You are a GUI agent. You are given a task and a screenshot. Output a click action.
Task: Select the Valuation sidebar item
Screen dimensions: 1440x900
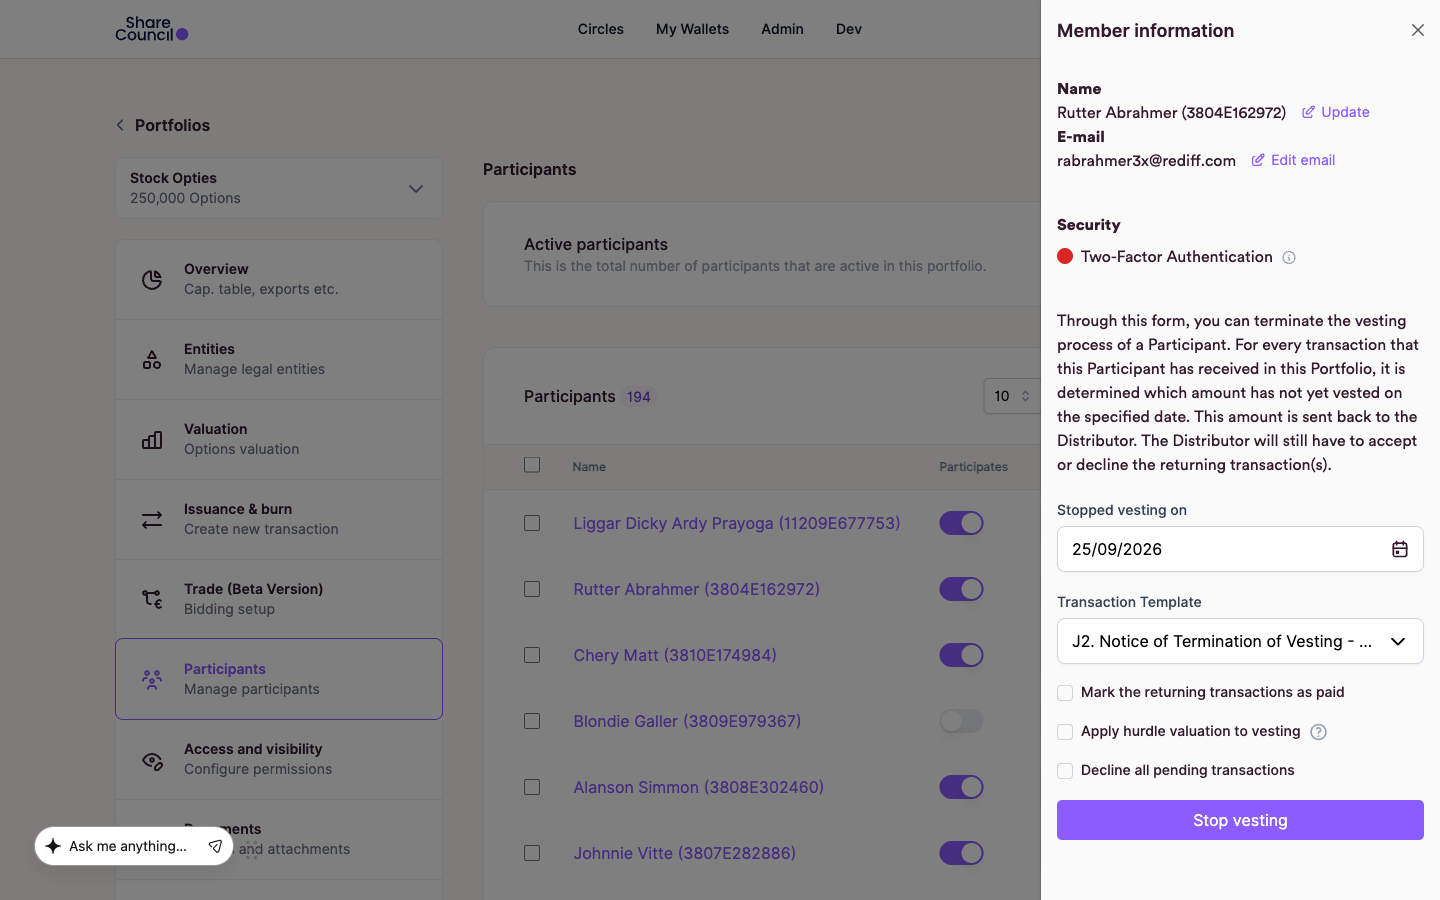coord(279,439)
